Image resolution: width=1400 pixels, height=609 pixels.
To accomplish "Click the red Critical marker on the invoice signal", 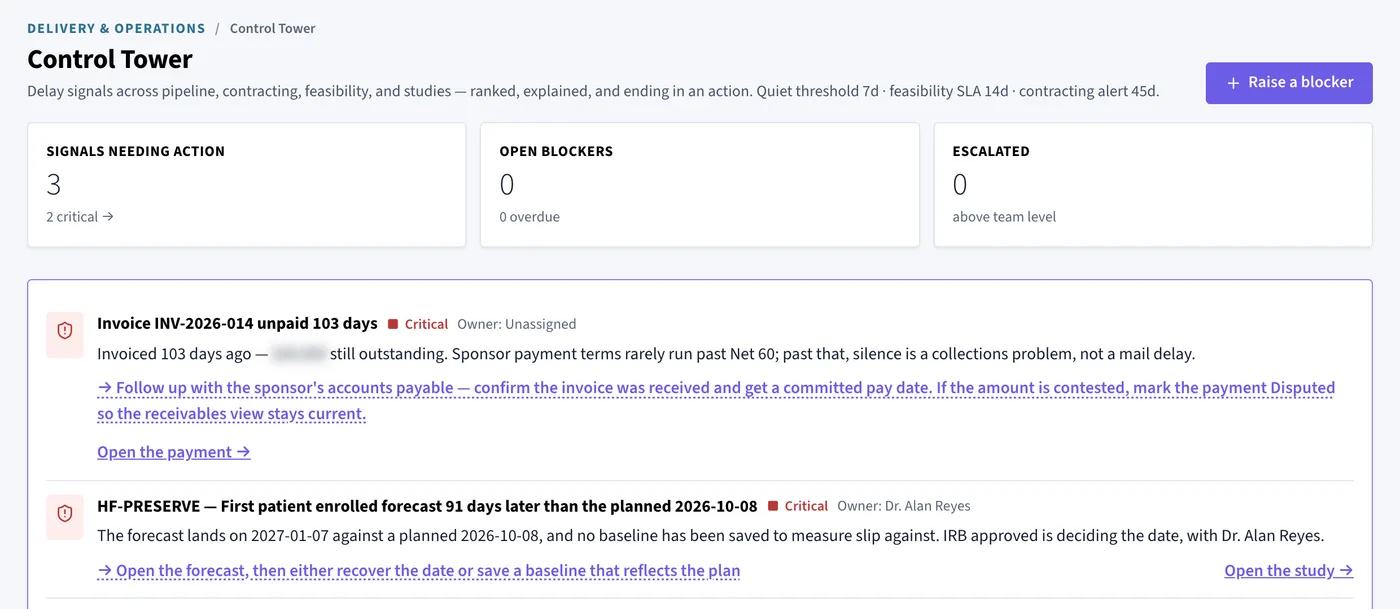I will tap(418, 324).
